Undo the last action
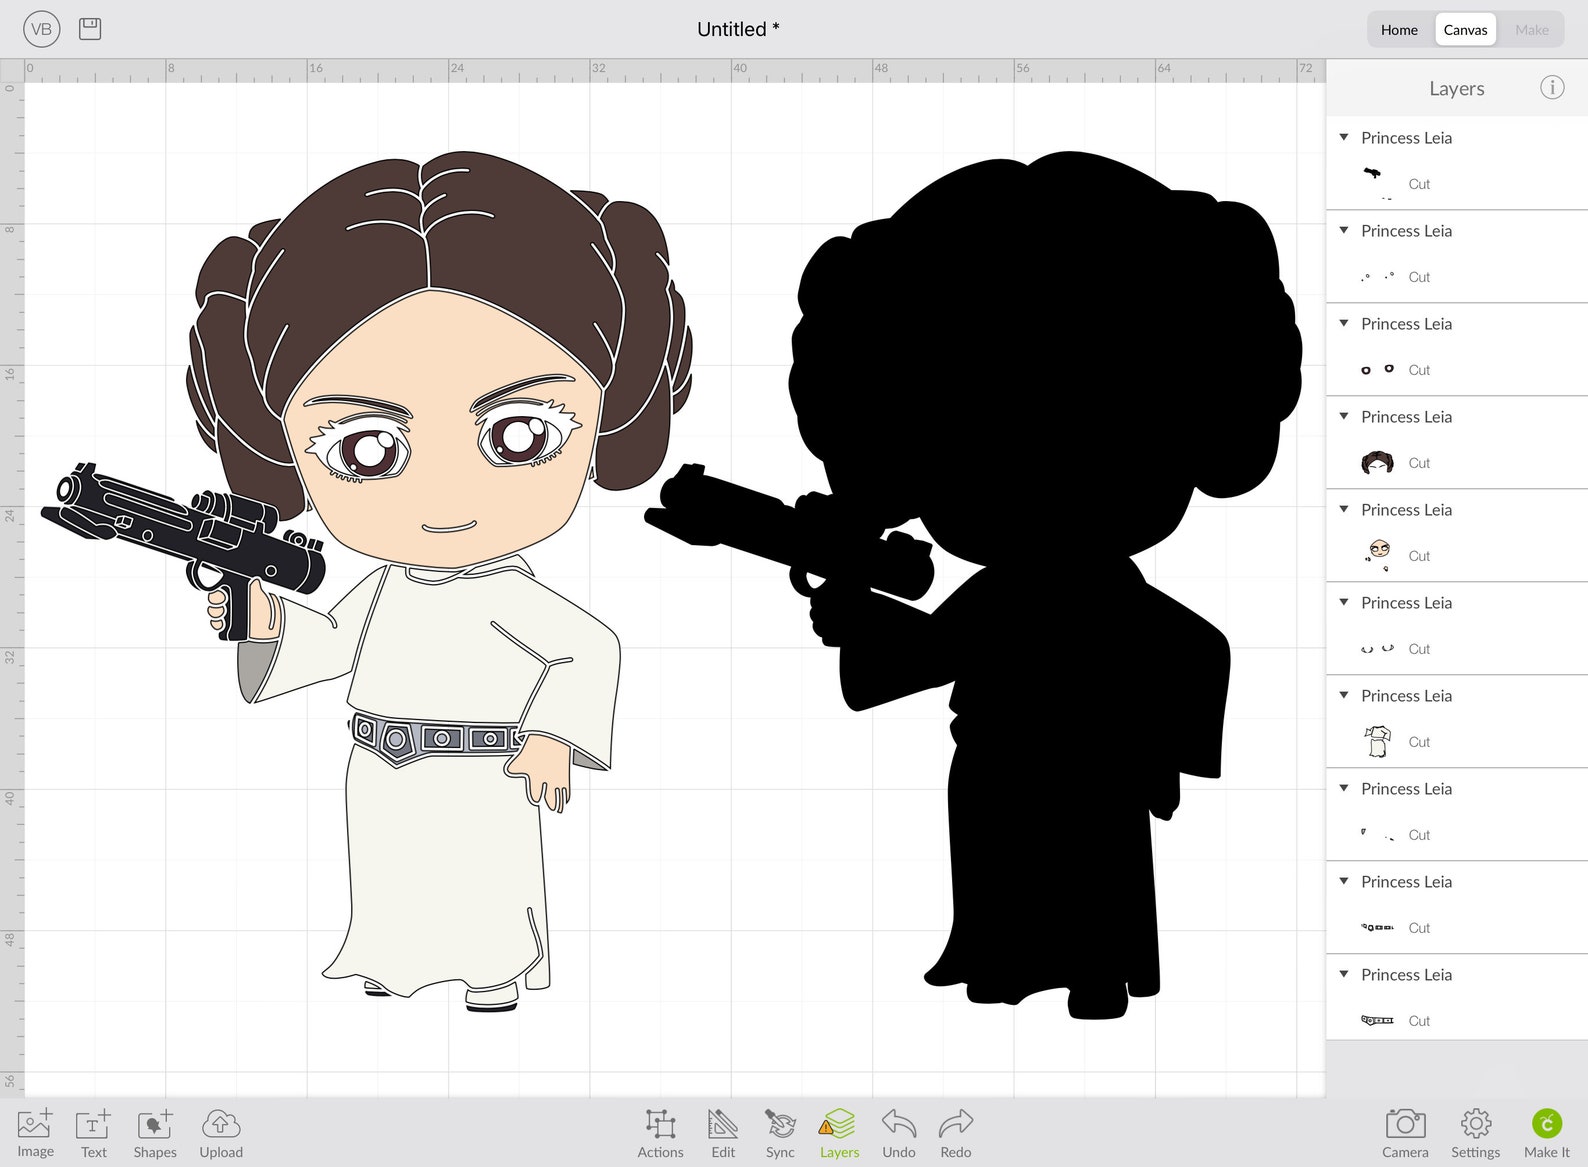Screen dimensions: 1588x1167 point(899,1133)
